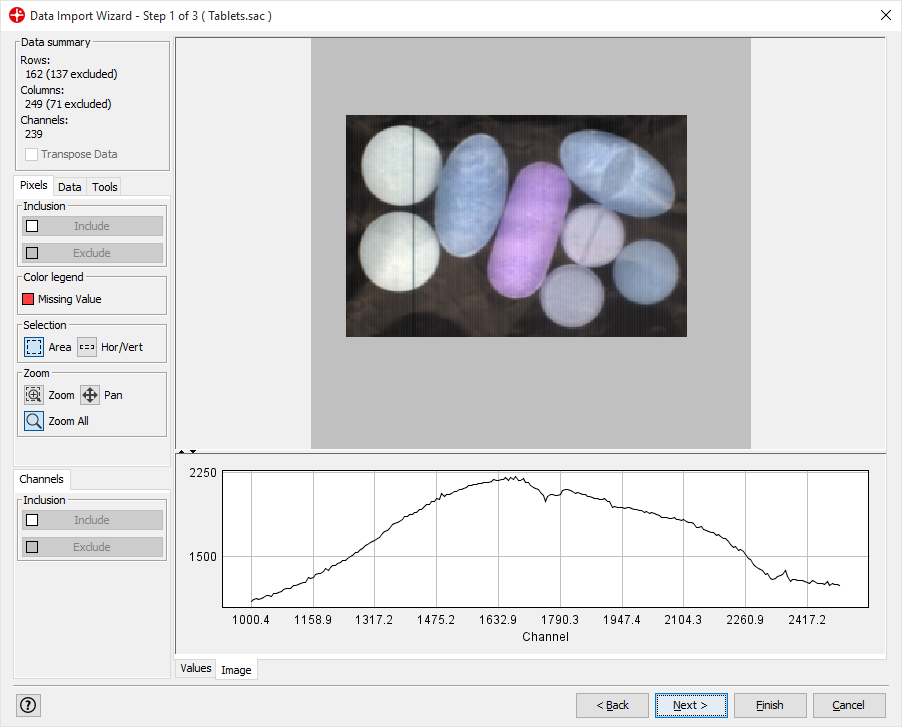Click the red Missing Value color swatch
902x727 pixels.
pos(29,299)
